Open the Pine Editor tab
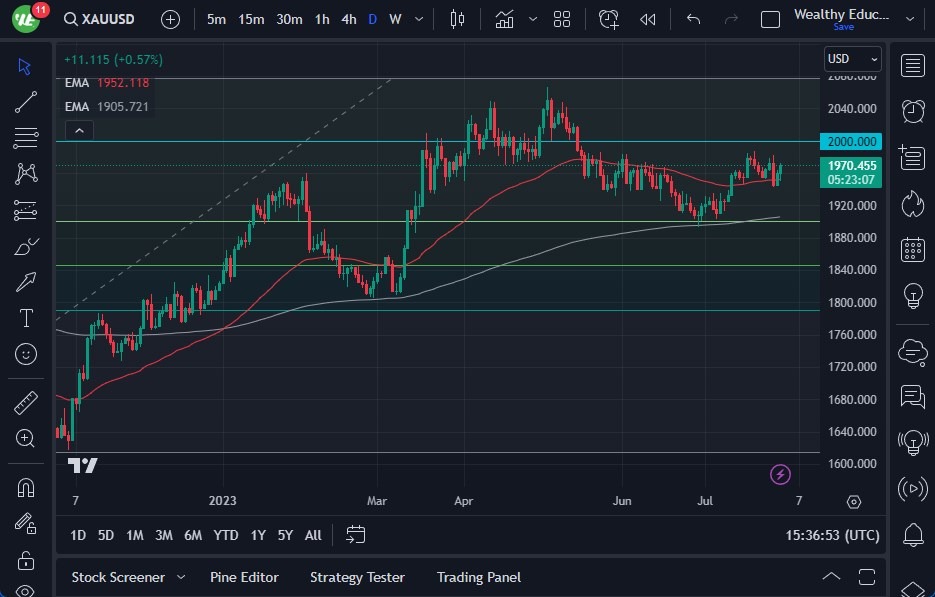Image resolution: width=935 pixels, height=597 pixels. [x=244, y=577]
